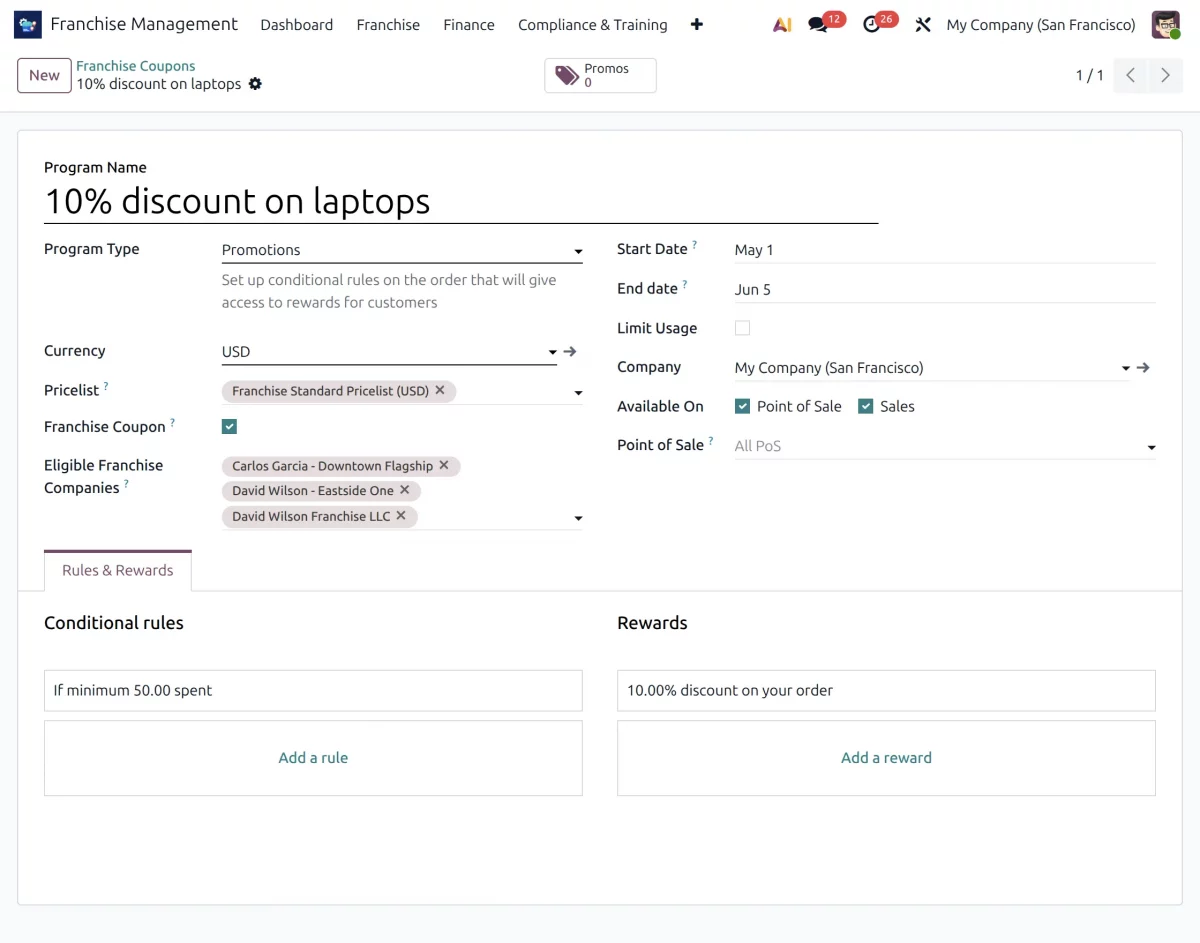Go to the previous record arrow

coord(1130,75)
